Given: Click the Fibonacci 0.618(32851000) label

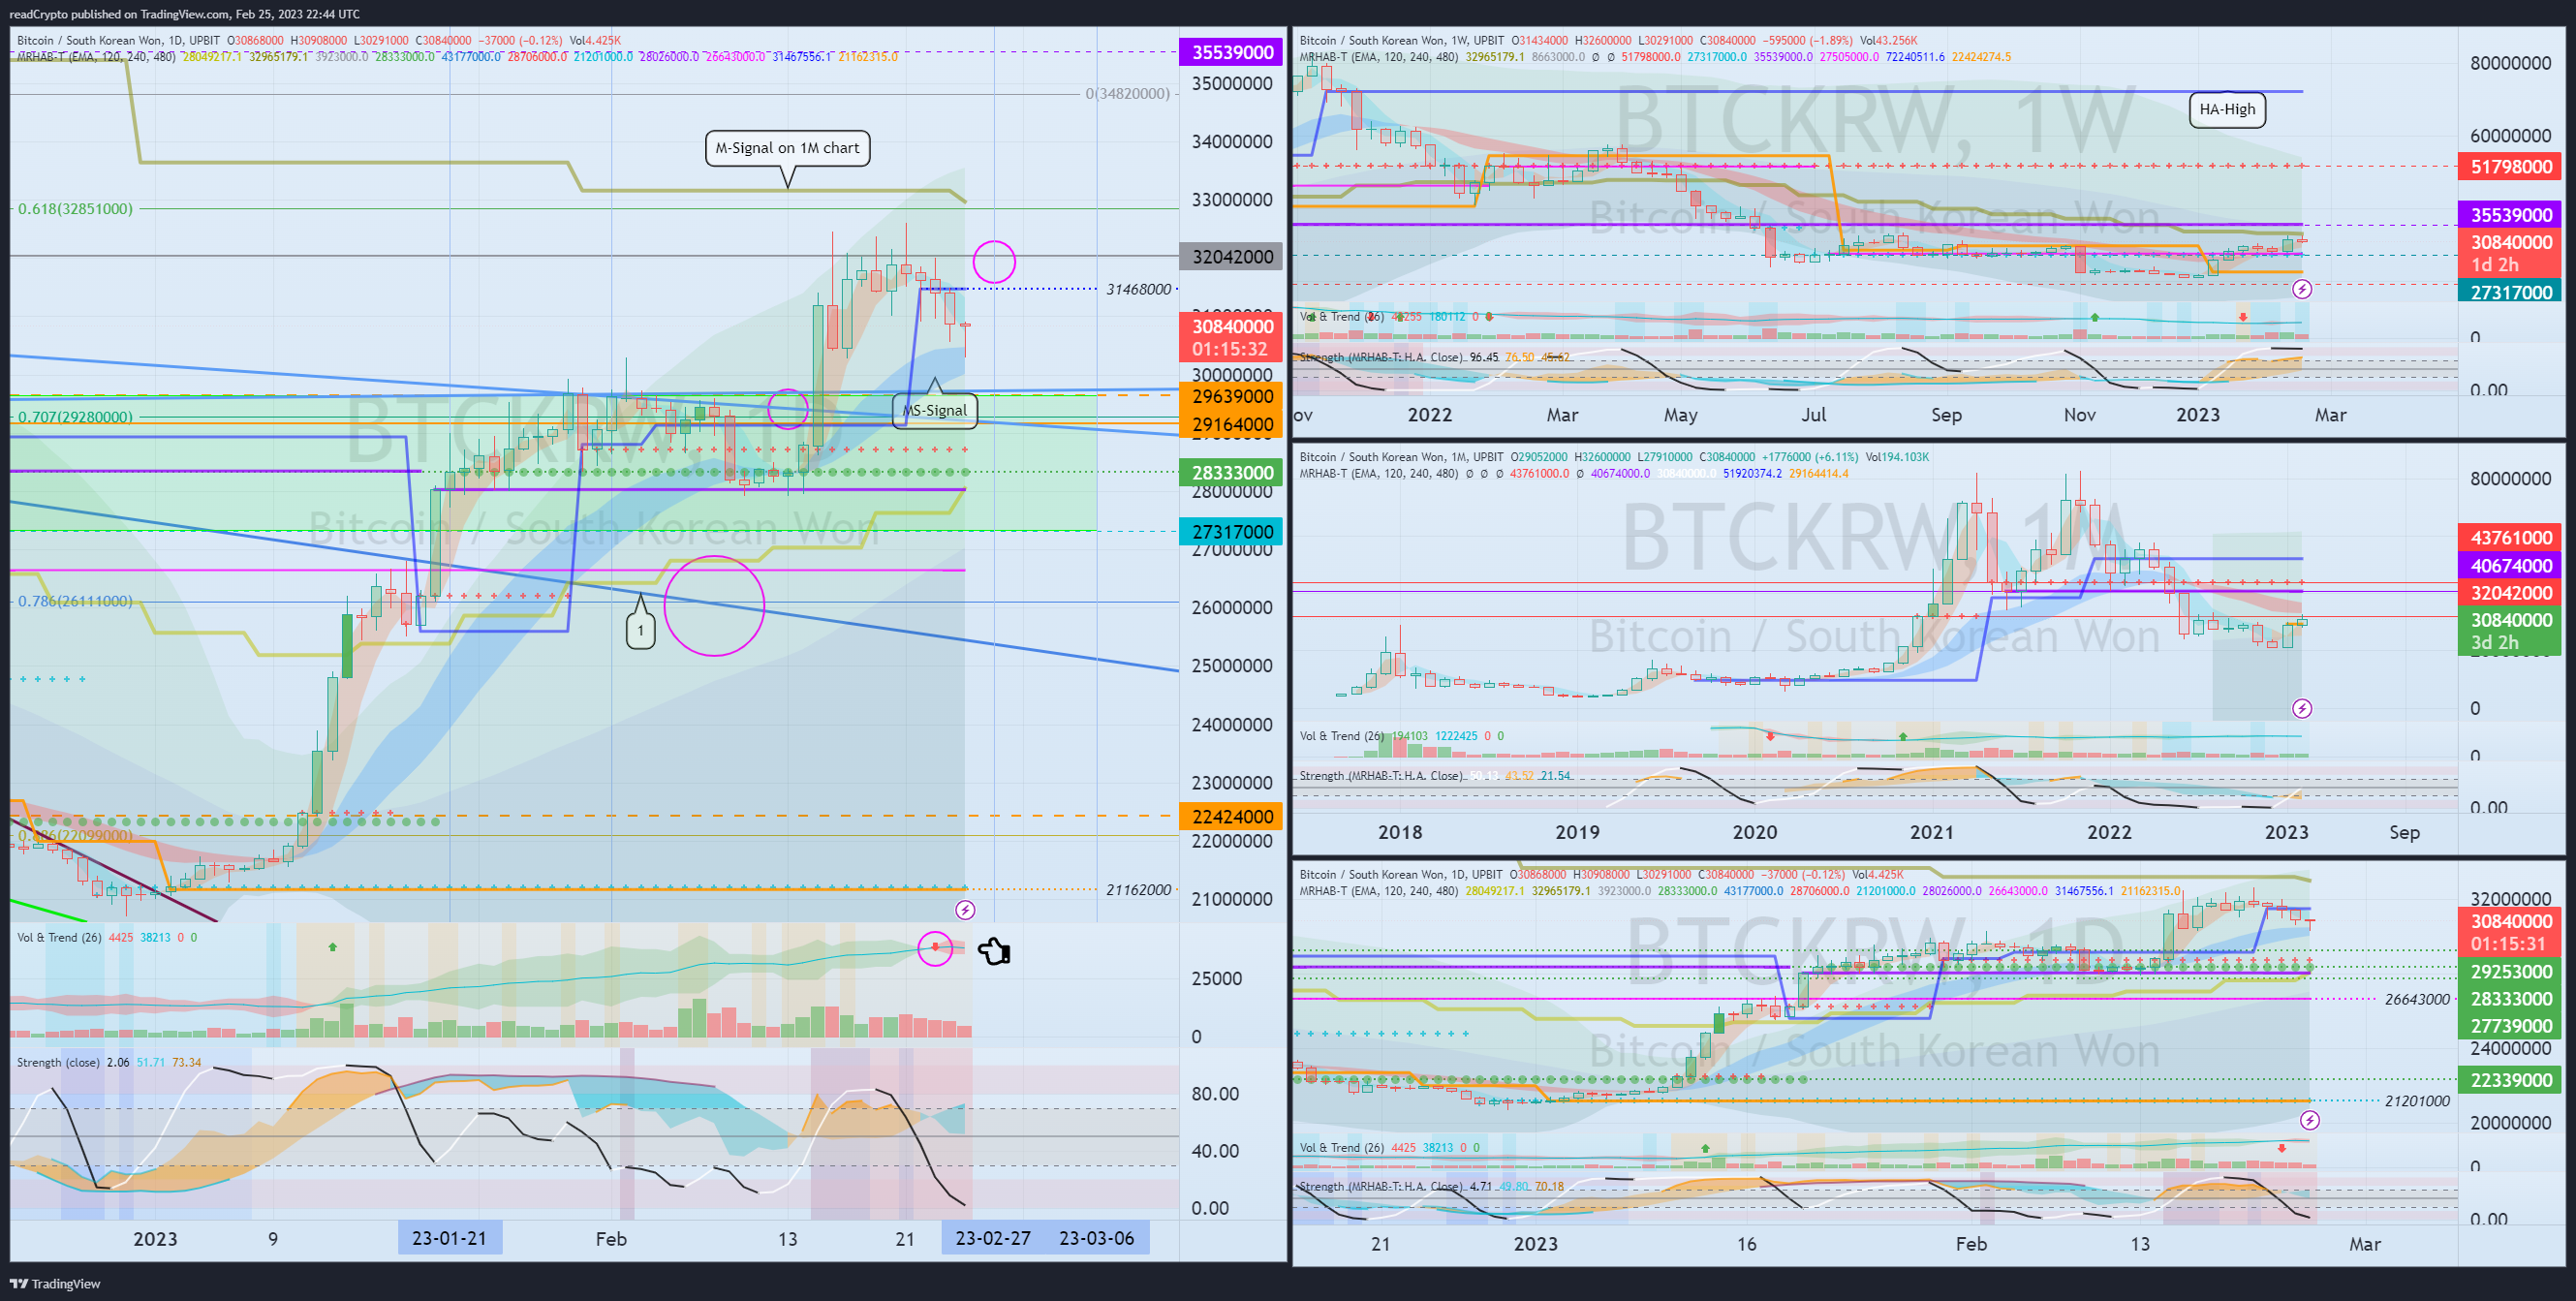Looking at the screenshot, I should pyautogui.click(x=75, y=209).
